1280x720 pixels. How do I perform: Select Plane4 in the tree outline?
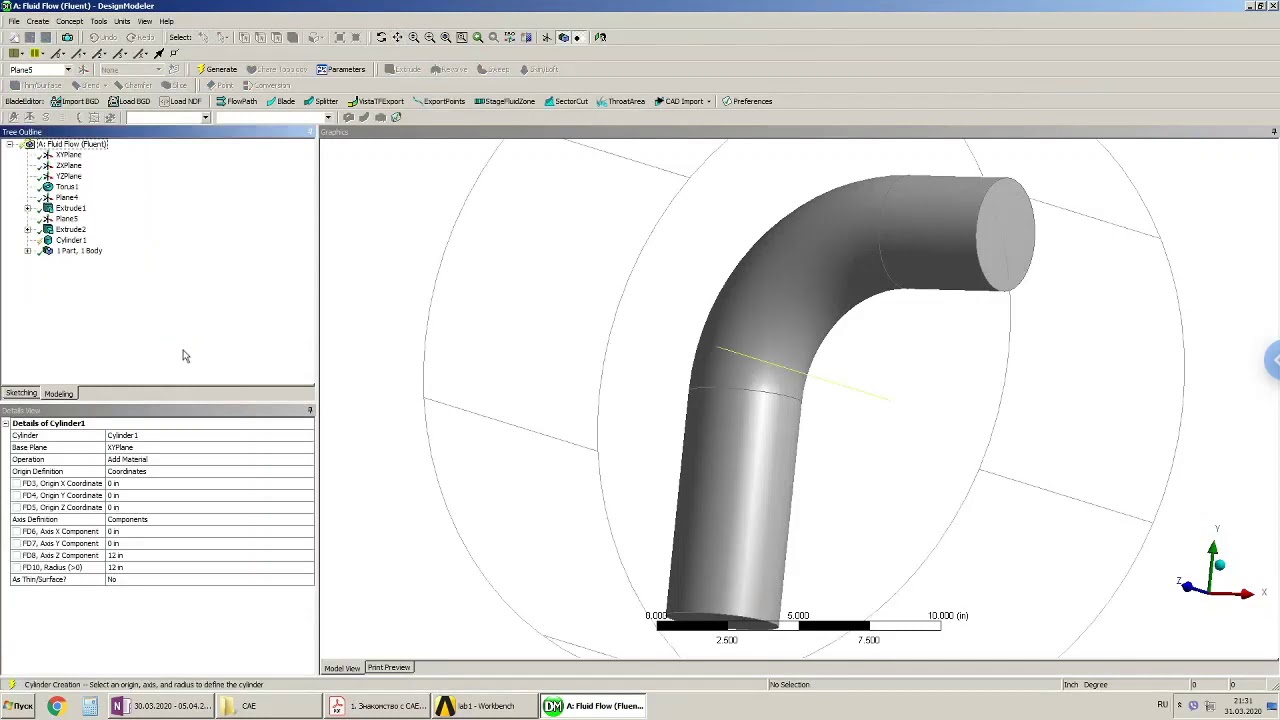click(67, 198)
